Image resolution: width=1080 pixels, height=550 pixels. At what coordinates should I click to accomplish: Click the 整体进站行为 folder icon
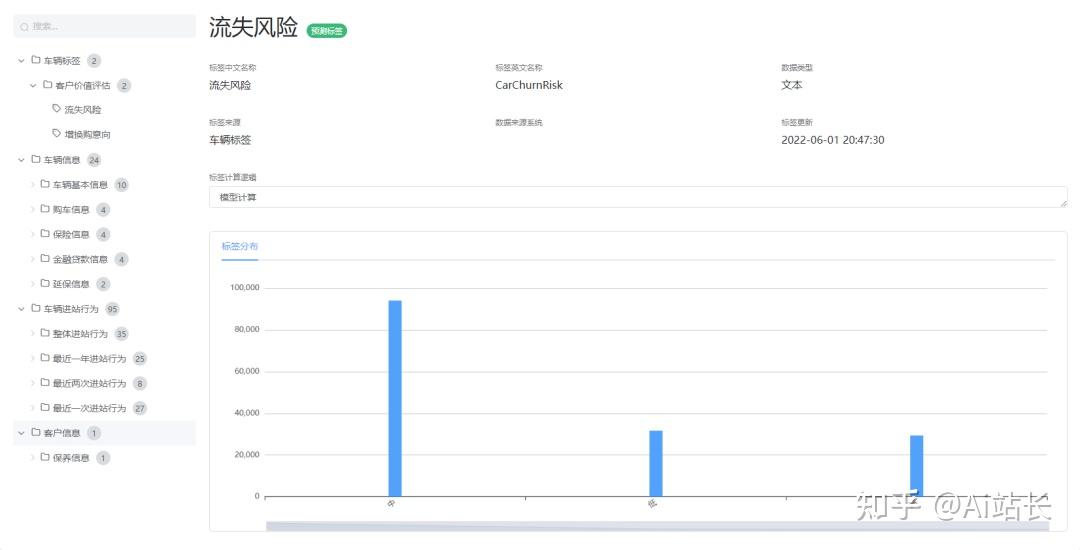tap(45, 333)
